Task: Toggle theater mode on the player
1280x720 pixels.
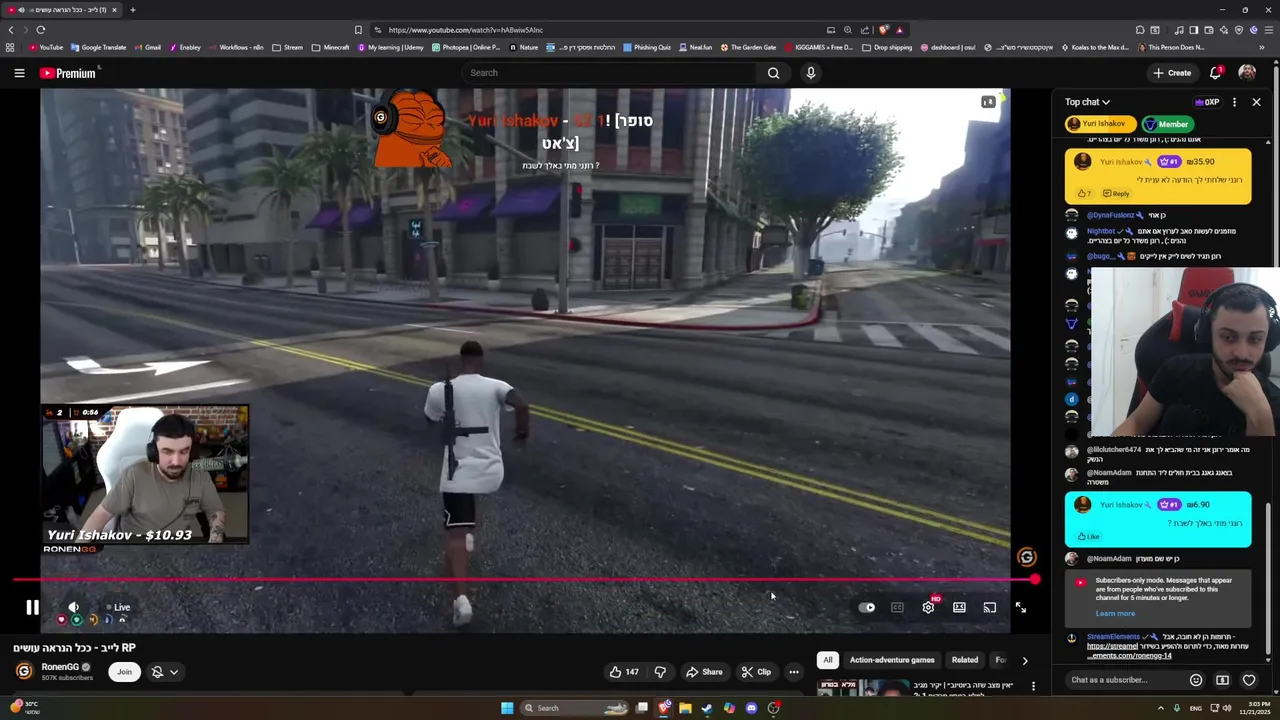Action: [x=959, y=607]
